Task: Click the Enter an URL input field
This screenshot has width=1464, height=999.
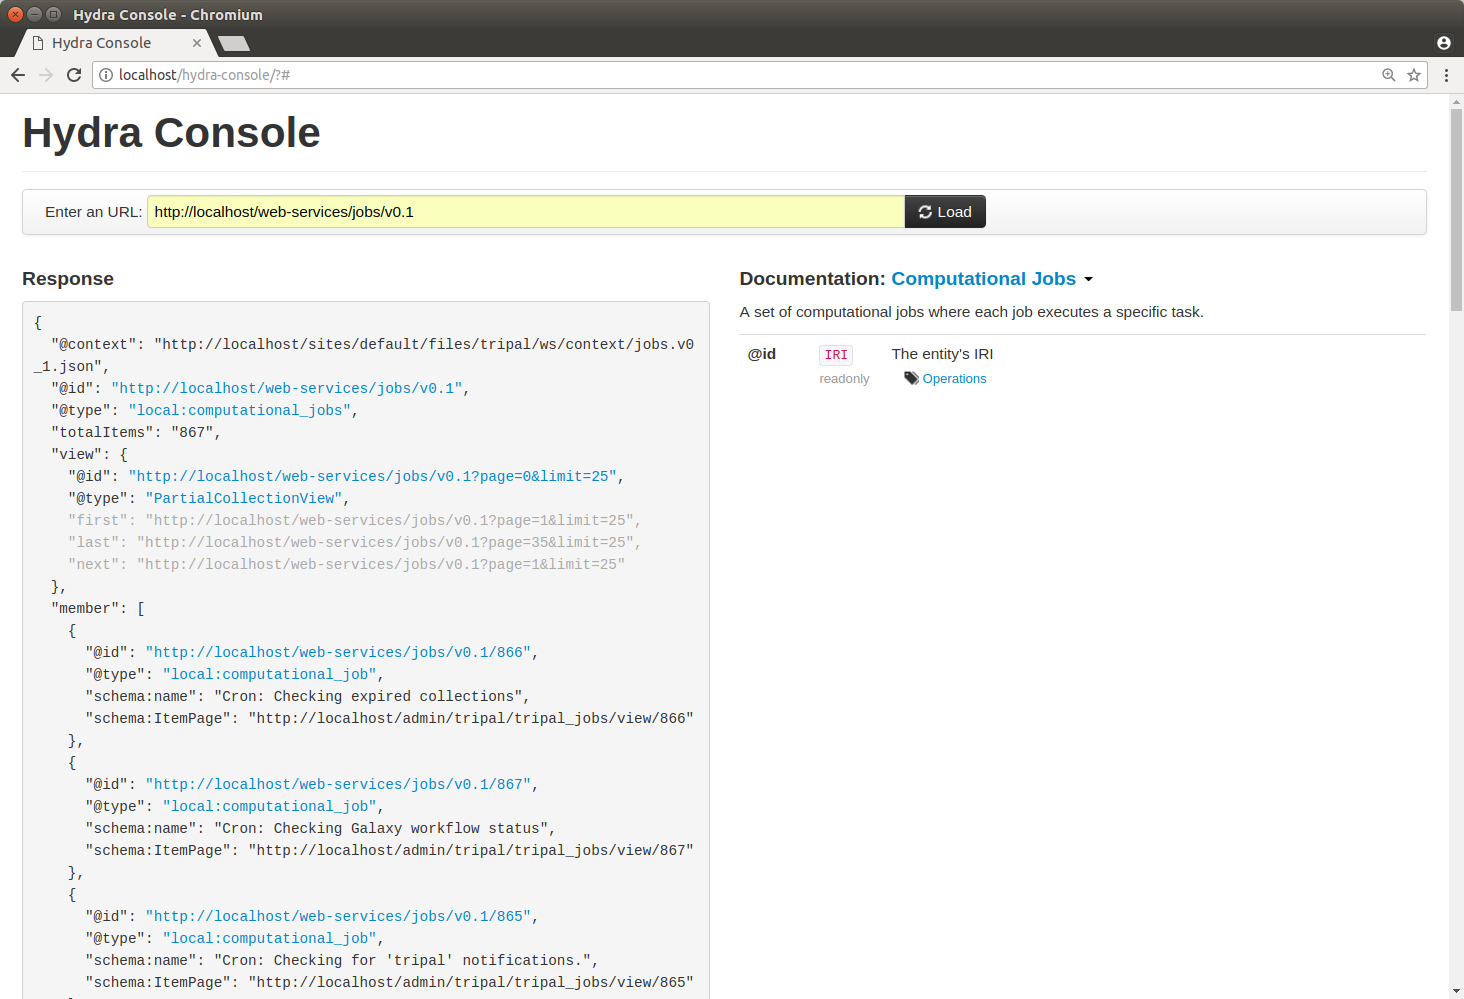Action: pos(525,212)
